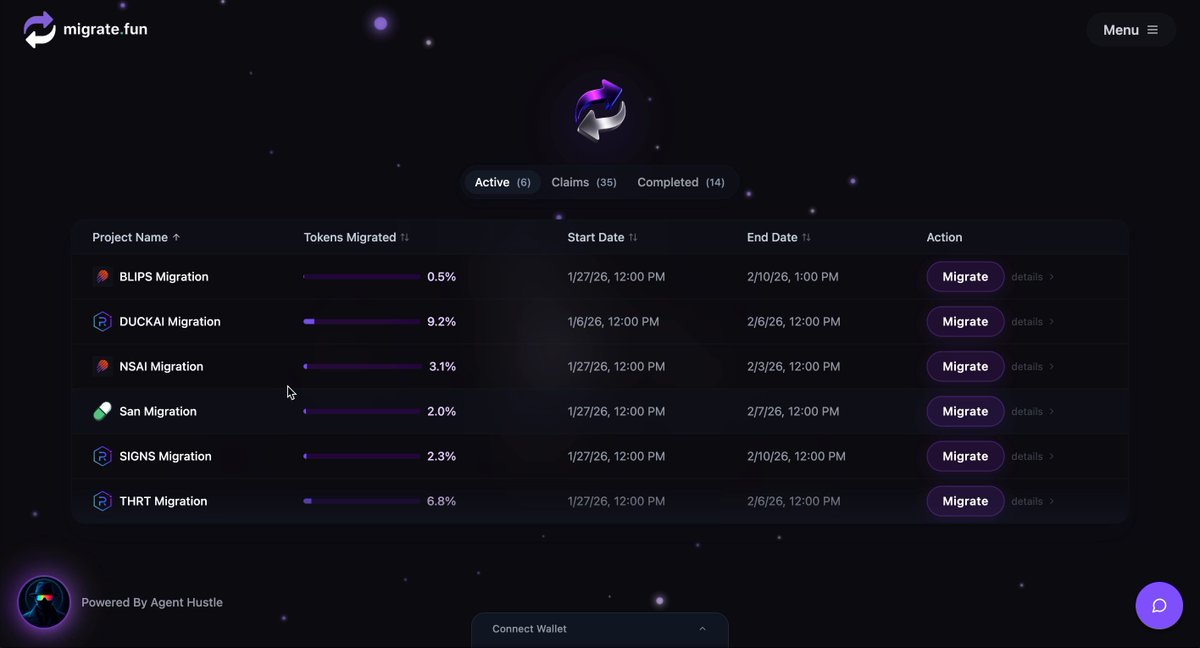Switch to the Completed tab
Image resolution: width=1200 pixels, height=648 pixels.
[x=681, y=182]
